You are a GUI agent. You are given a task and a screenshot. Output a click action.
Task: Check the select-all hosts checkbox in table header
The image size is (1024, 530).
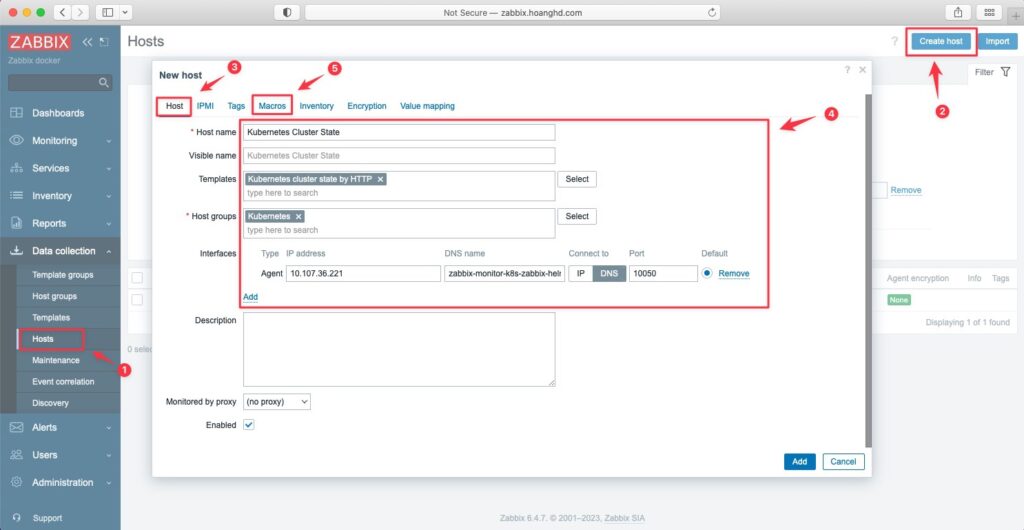[x=137, y=278]
